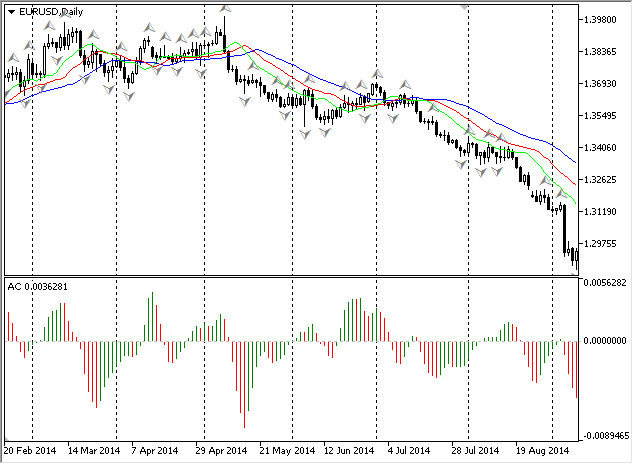
Task: Click the 1.39800 price scale label
Action: (600, 20)
